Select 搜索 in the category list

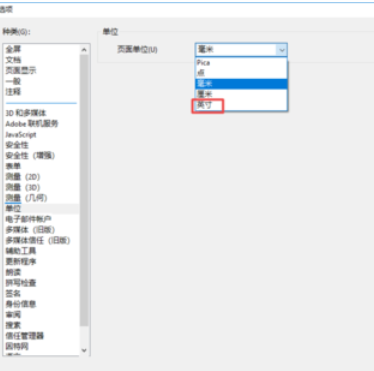pyautogui.click(x=13, y=325)
